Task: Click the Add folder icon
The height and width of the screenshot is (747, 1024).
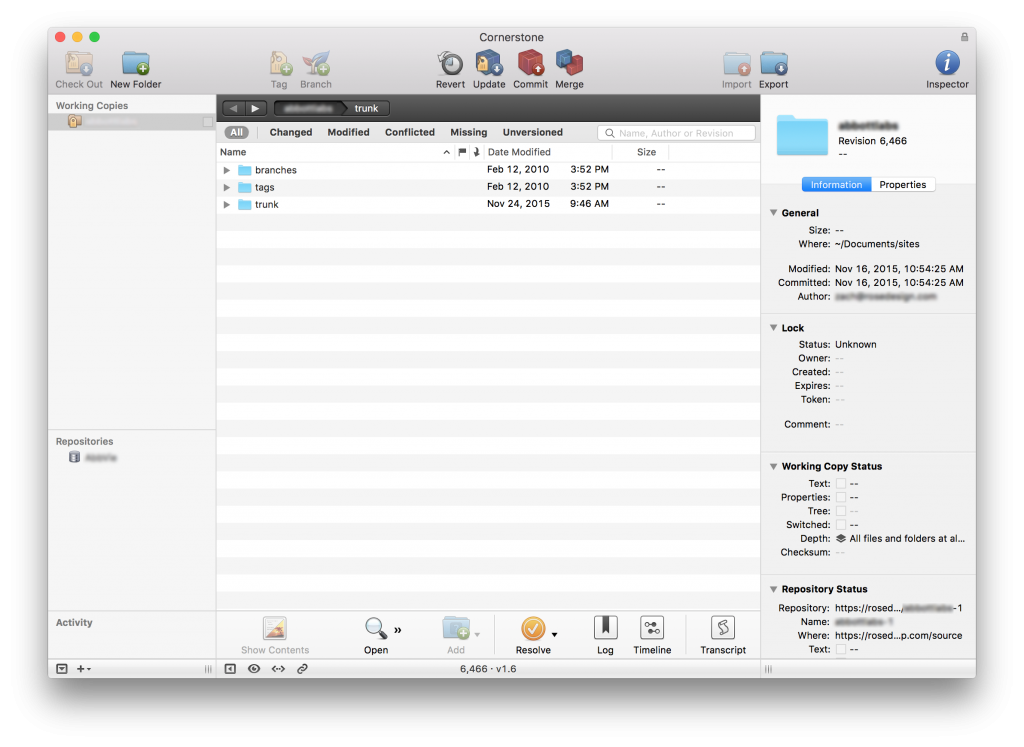Action: coord(456,628)
